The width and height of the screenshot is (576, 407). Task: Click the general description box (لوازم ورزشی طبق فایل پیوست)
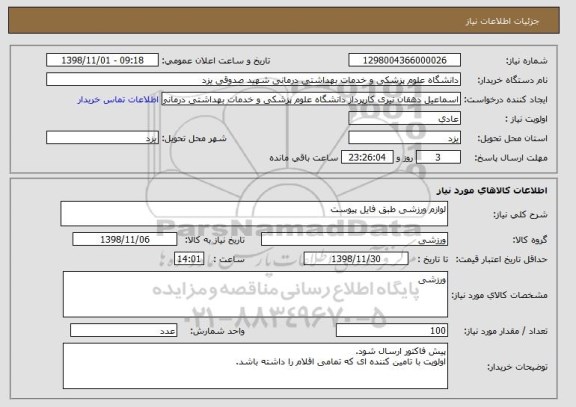click(x=254, y=213)
